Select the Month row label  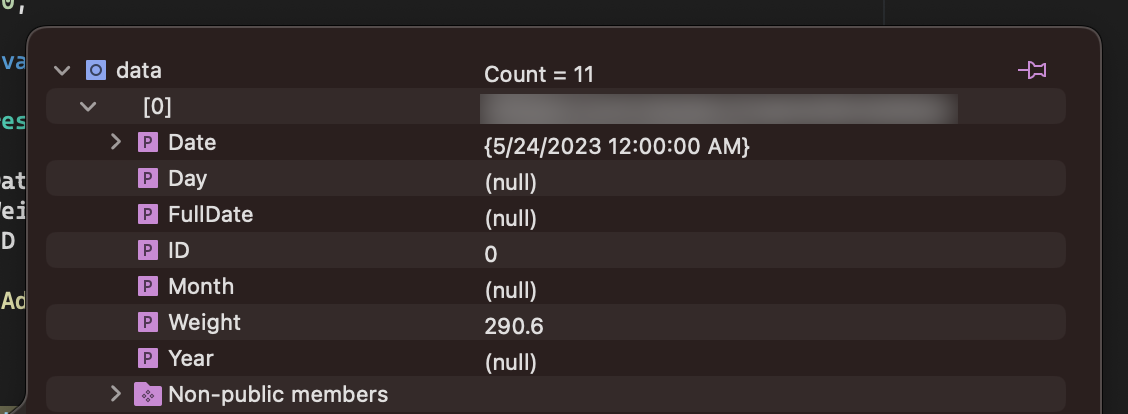[x=201, y=287]
